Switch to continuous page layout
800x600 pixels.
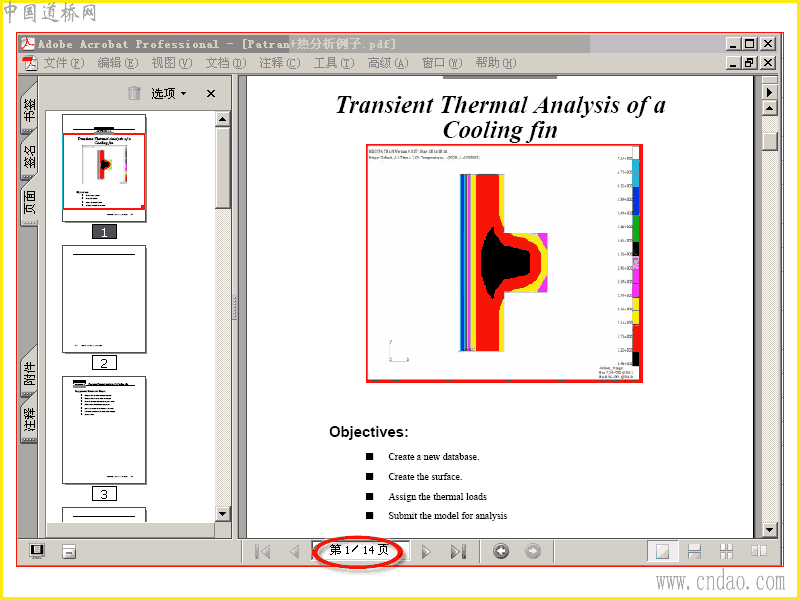[694, 551]
